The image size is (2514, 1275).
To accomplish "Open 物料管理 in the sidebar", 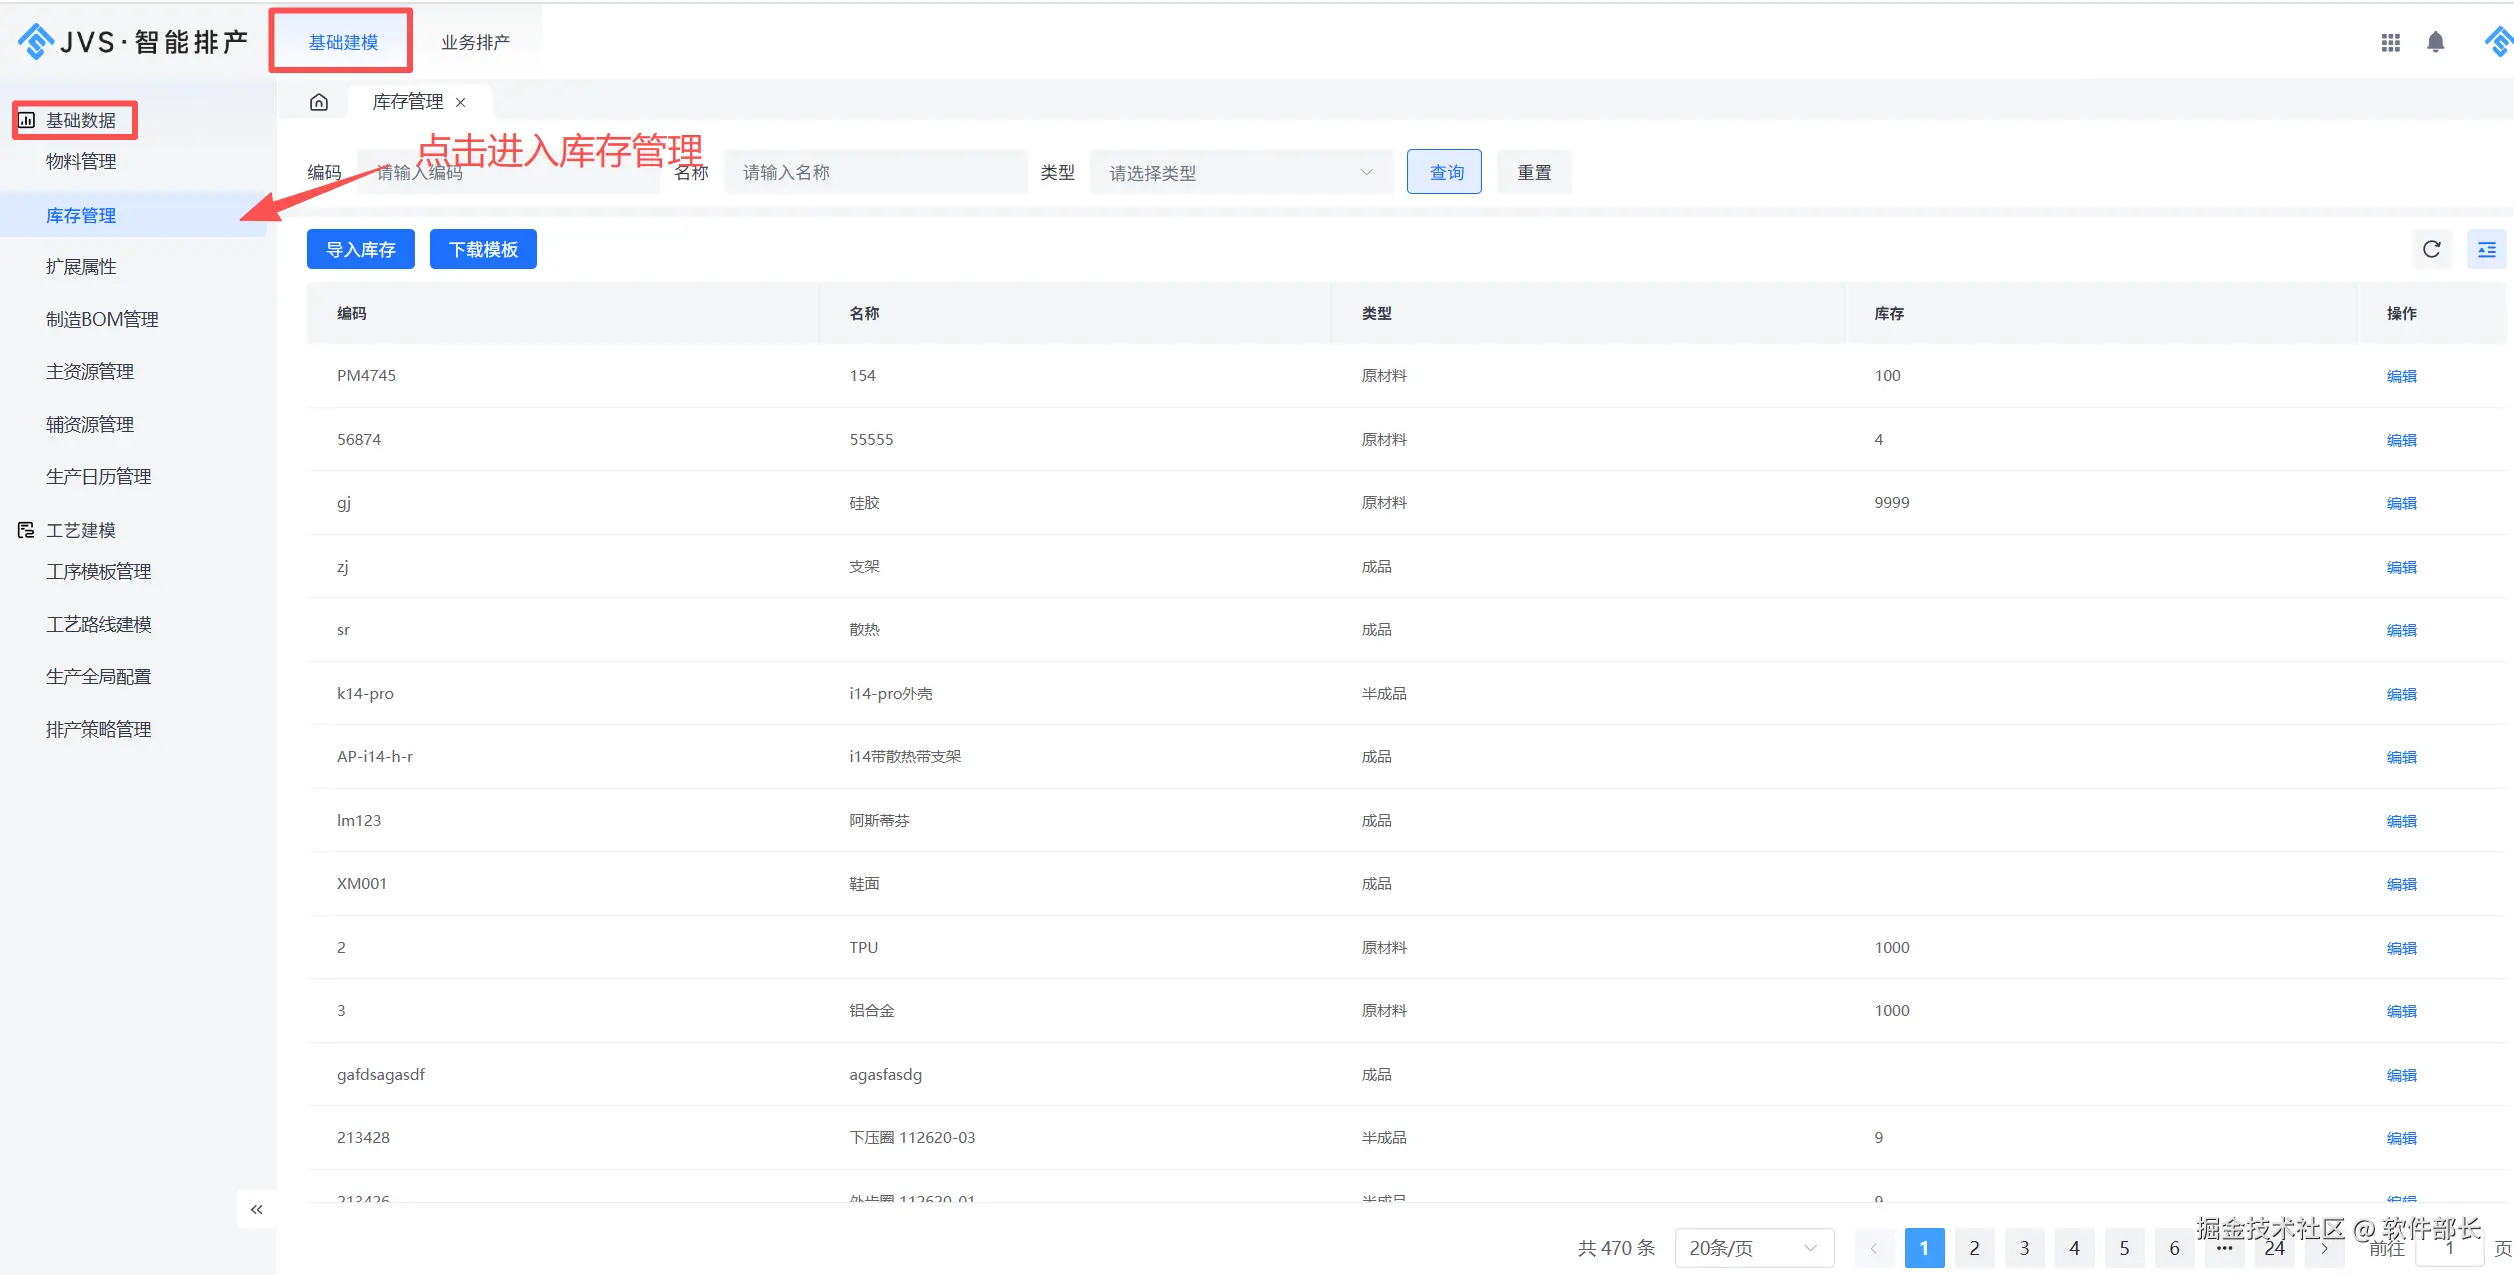I will coord(81,162).
